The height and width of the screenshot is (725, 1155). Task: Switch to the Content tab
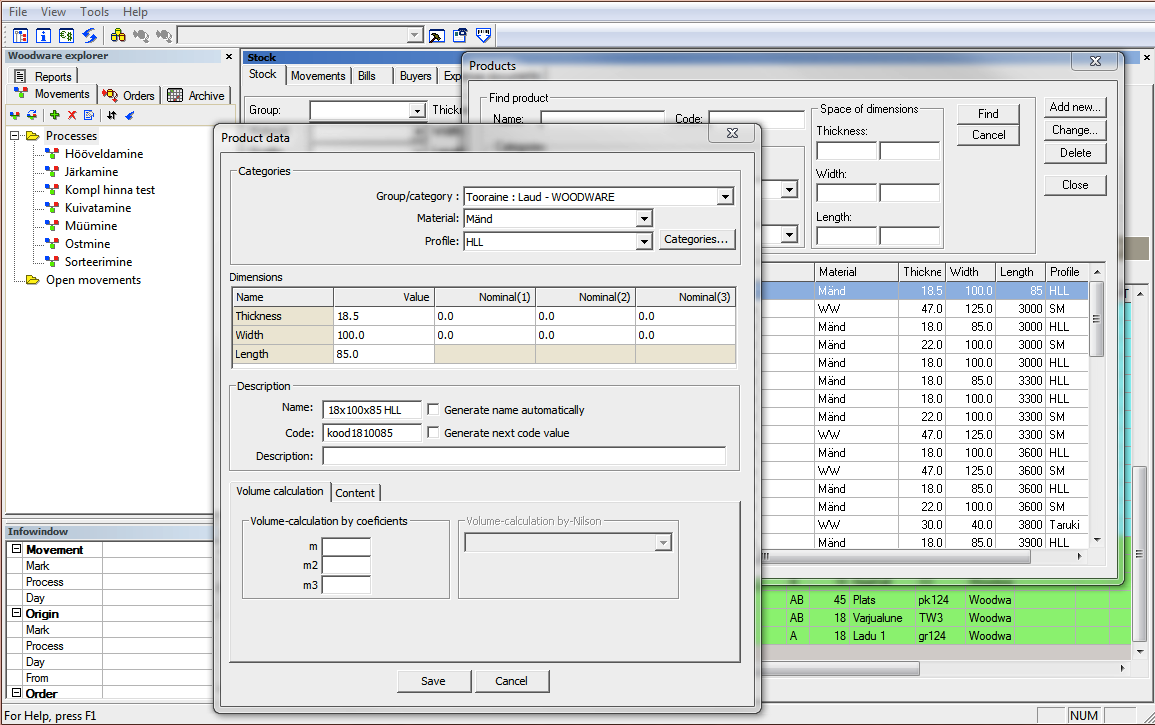(x=355, y=493)
